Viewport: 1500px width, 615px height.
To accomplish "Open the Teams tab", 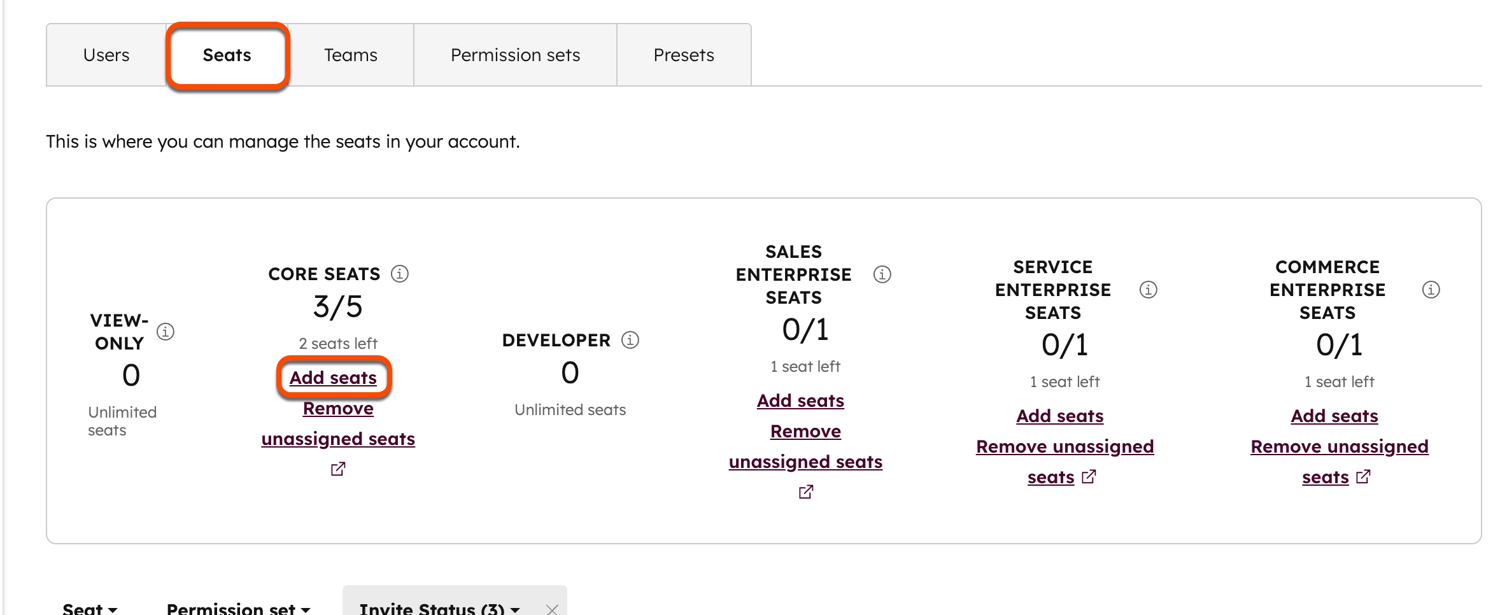I will tap(351, 55).
